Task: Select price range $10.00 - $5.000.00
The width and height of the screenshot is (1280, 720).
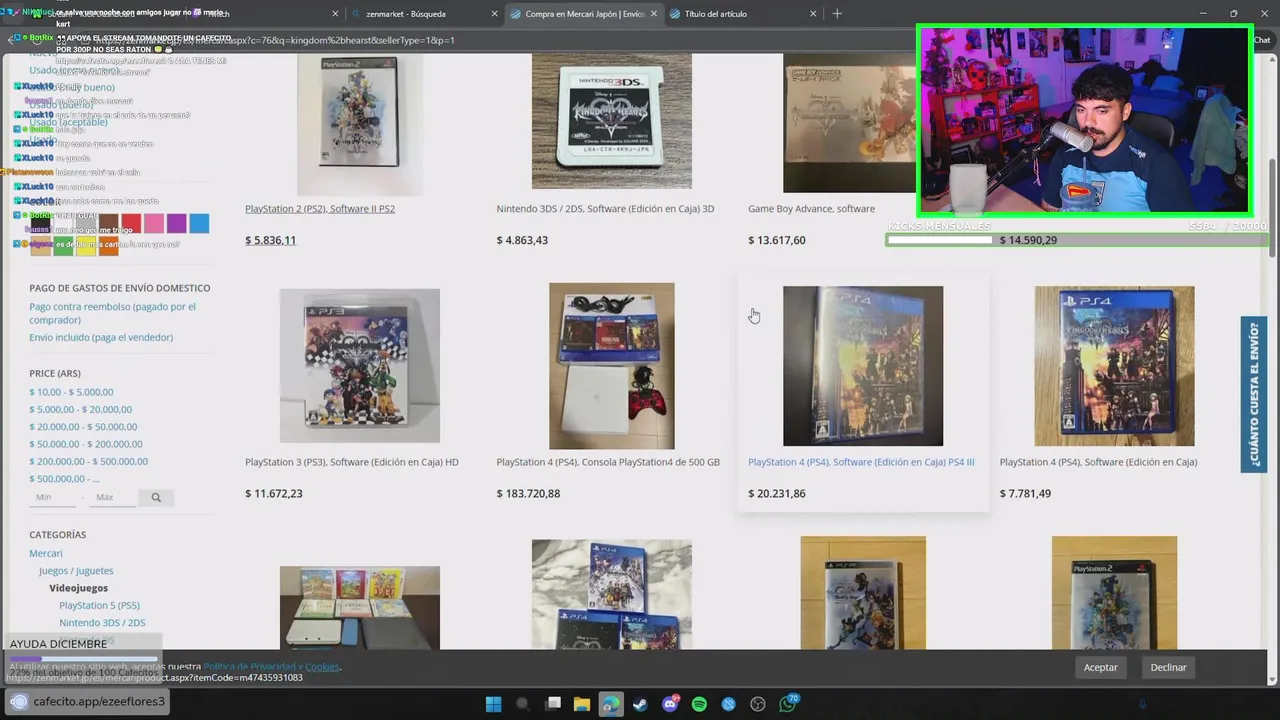Action: pos(71,392)
